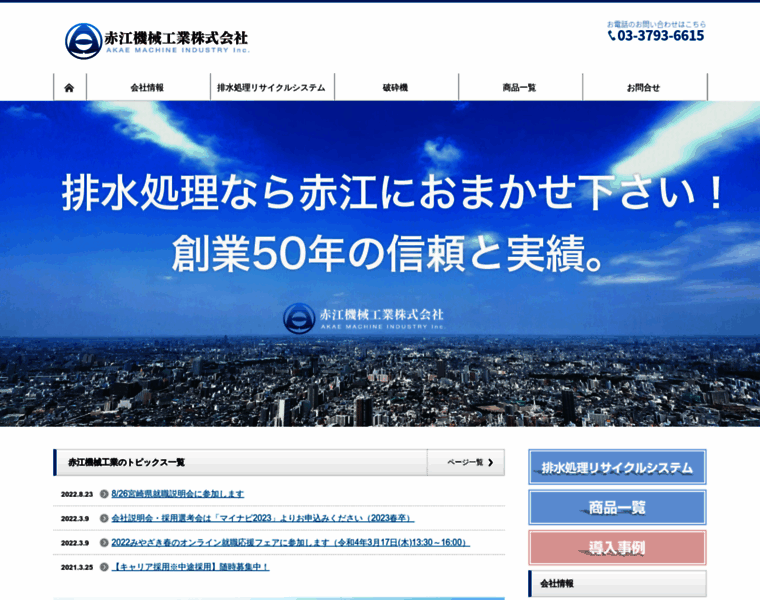Click the 会社情報 sidebar heading
Viewport: 760px width, 600px height.
click(617, 584)
